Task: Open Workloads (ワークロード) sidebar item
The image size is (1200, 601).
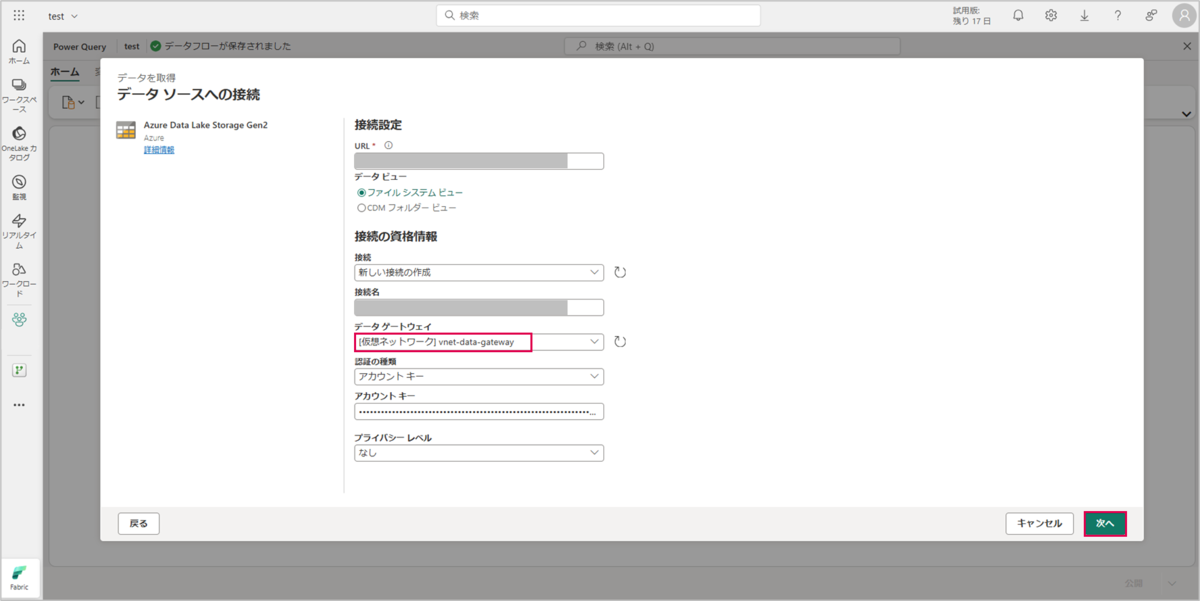Action: pyautogui.click(x=19, y=279)
